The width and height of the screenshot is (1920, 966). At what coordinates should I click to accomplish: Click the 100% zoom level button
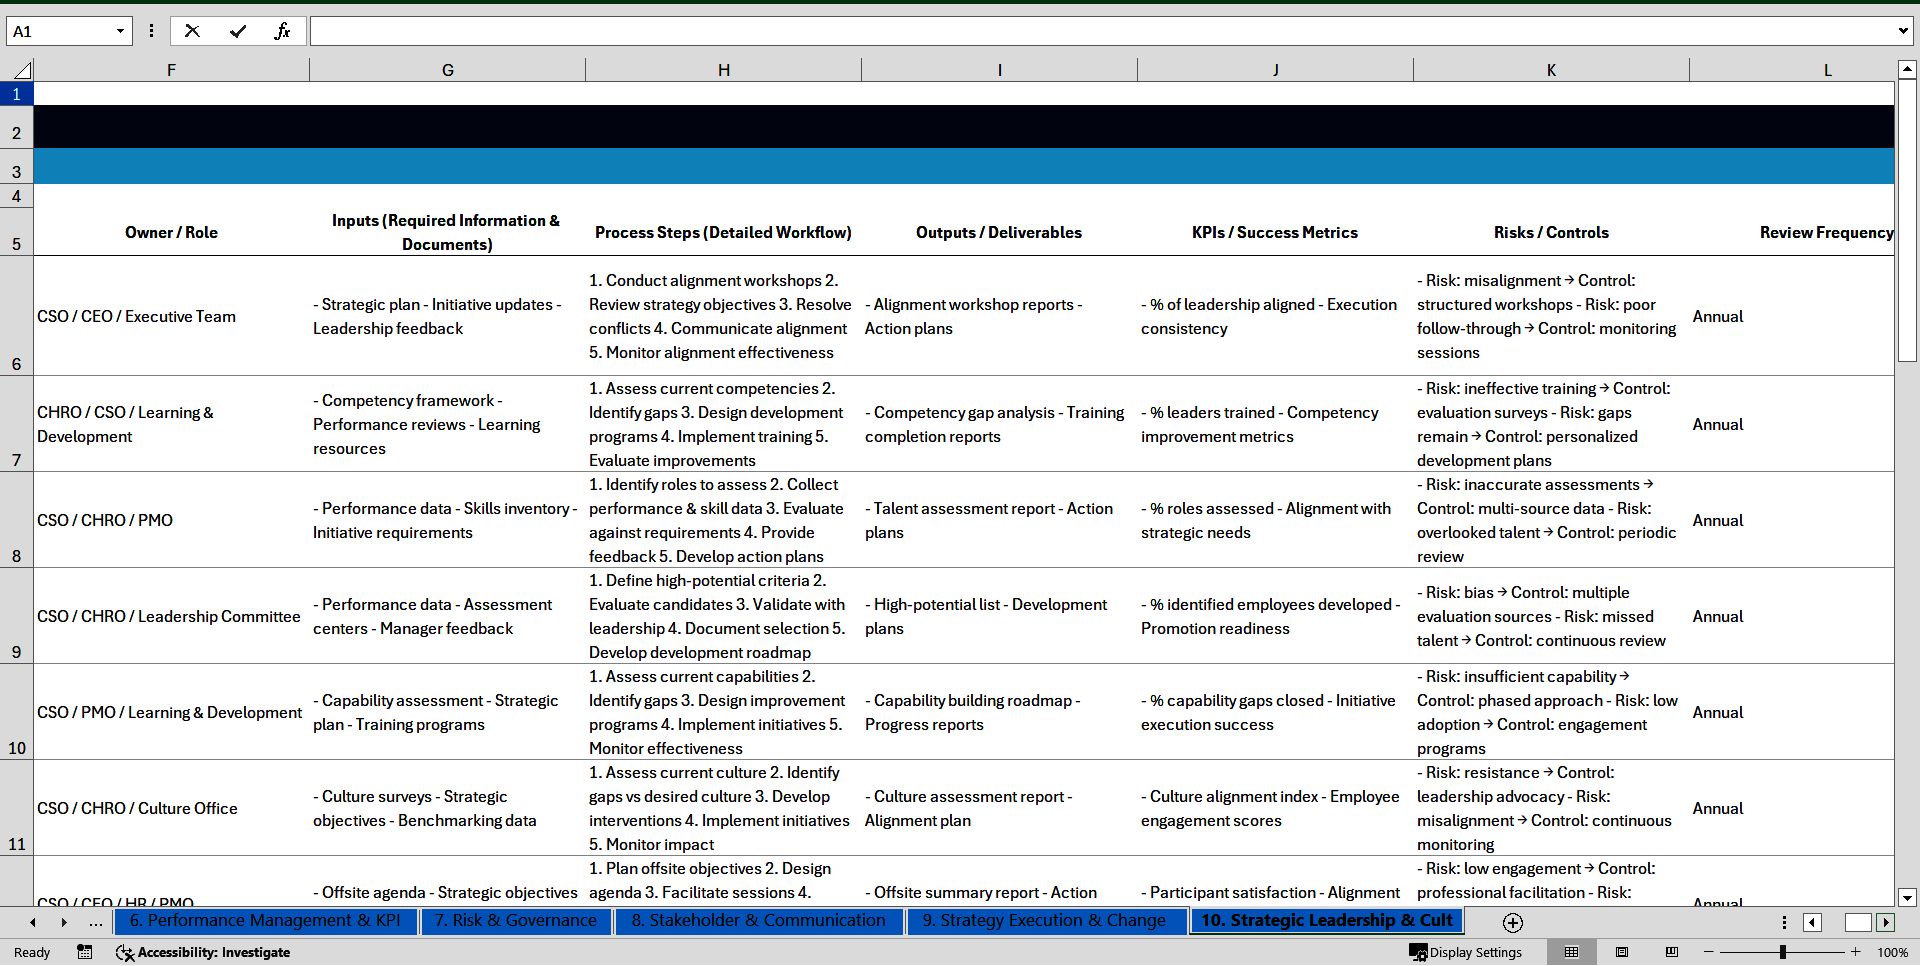(x=1892, y=952)
